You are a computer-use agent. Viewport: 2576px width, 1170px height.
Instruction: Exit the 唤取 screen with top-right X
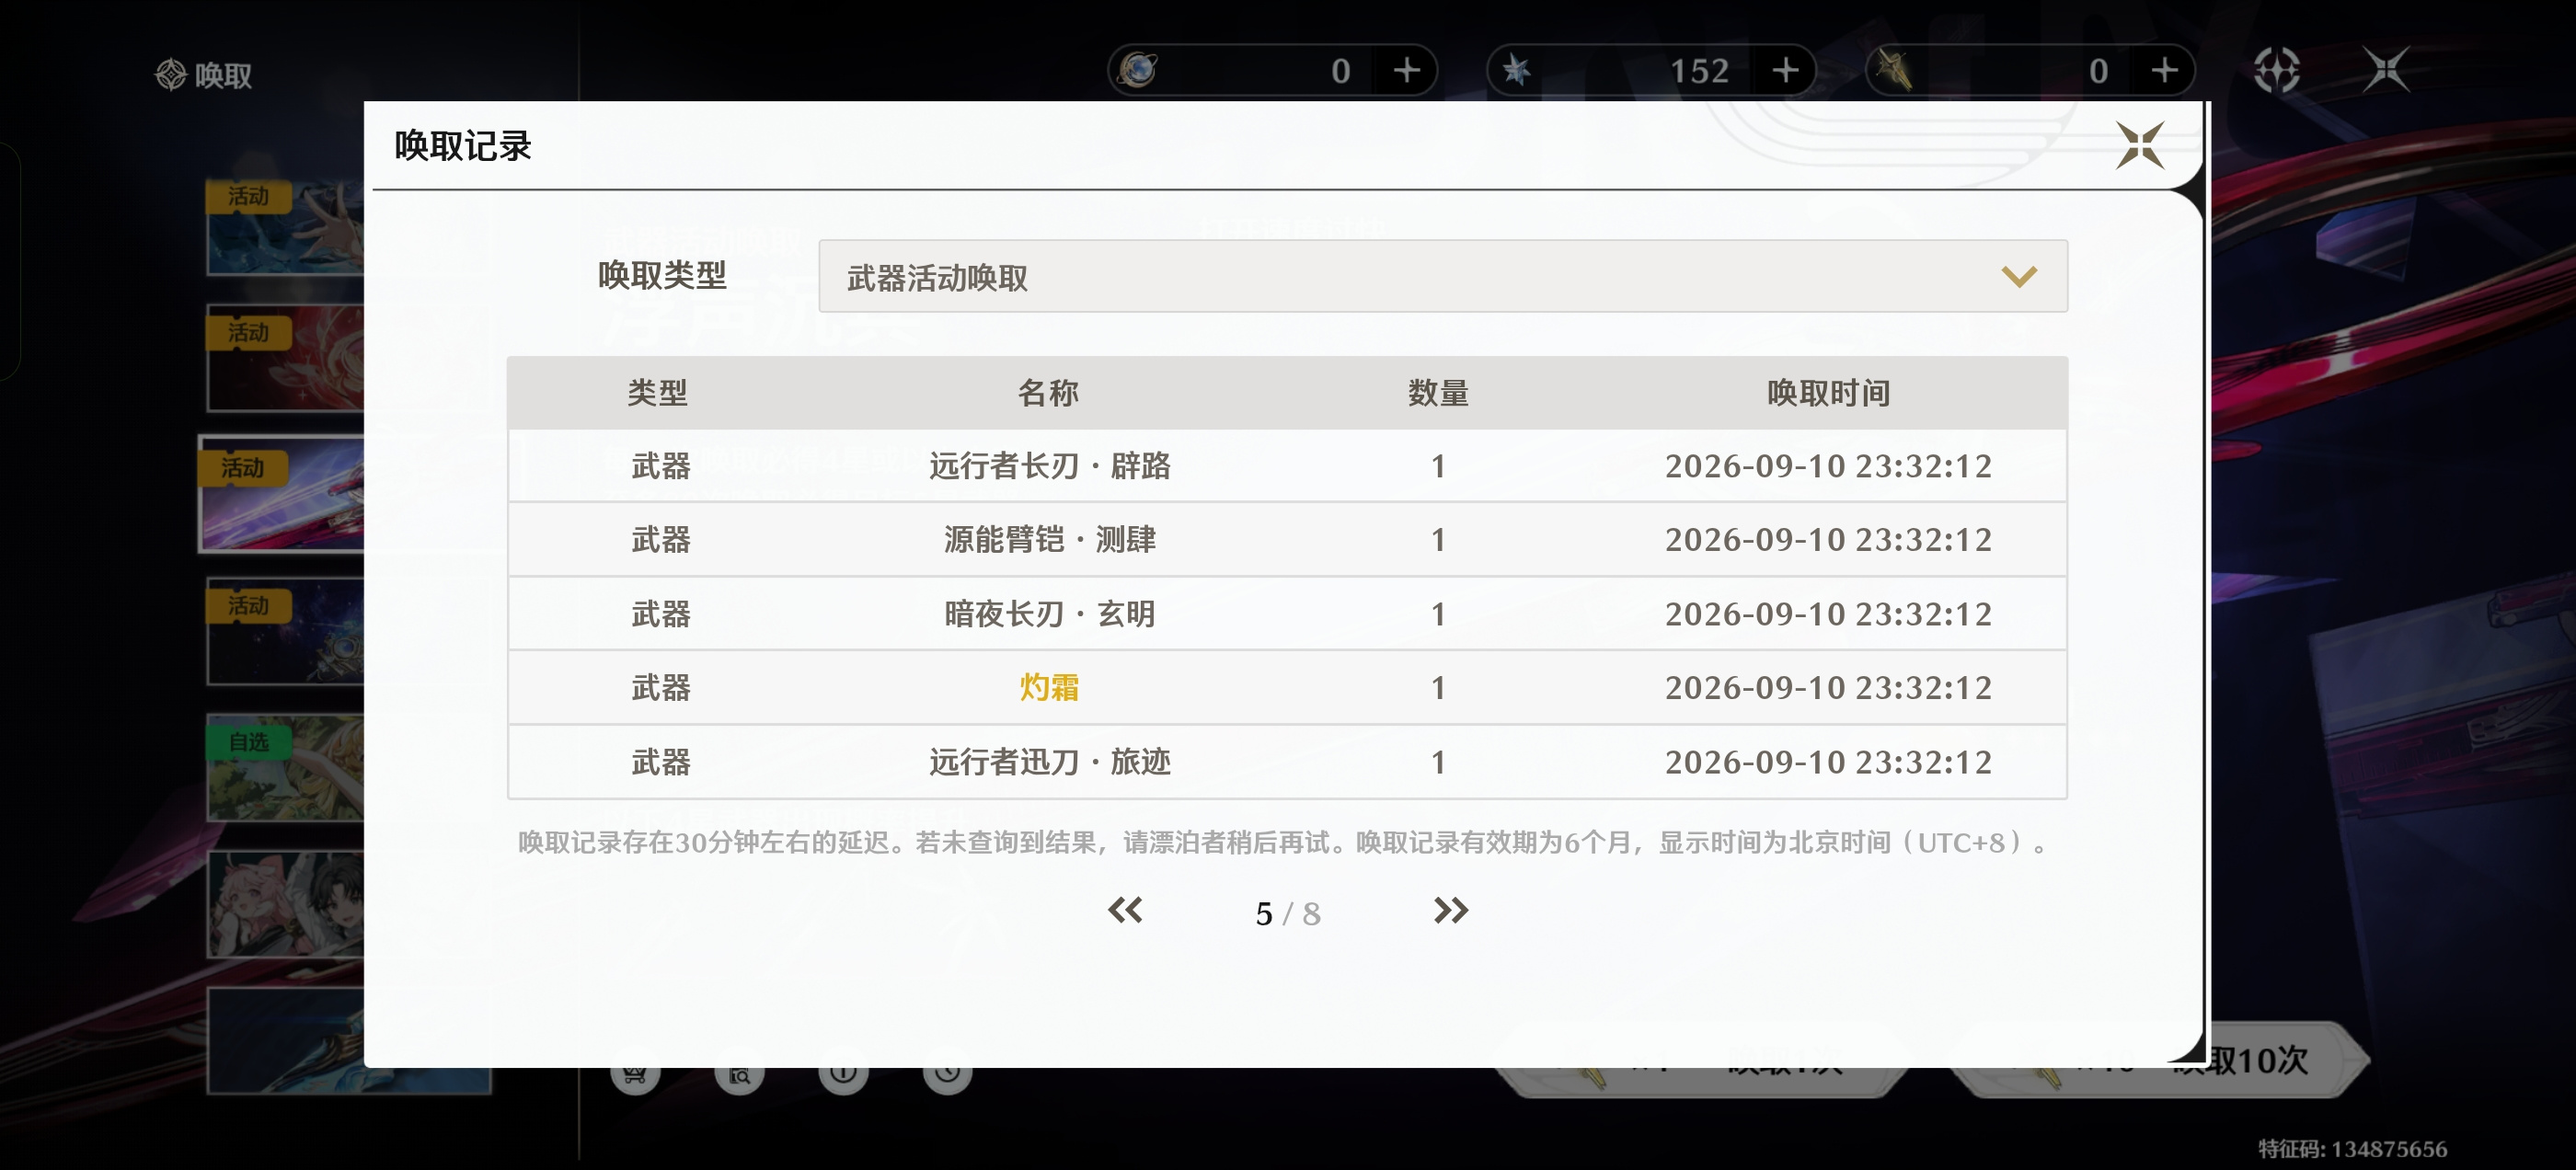(2386, 70)
